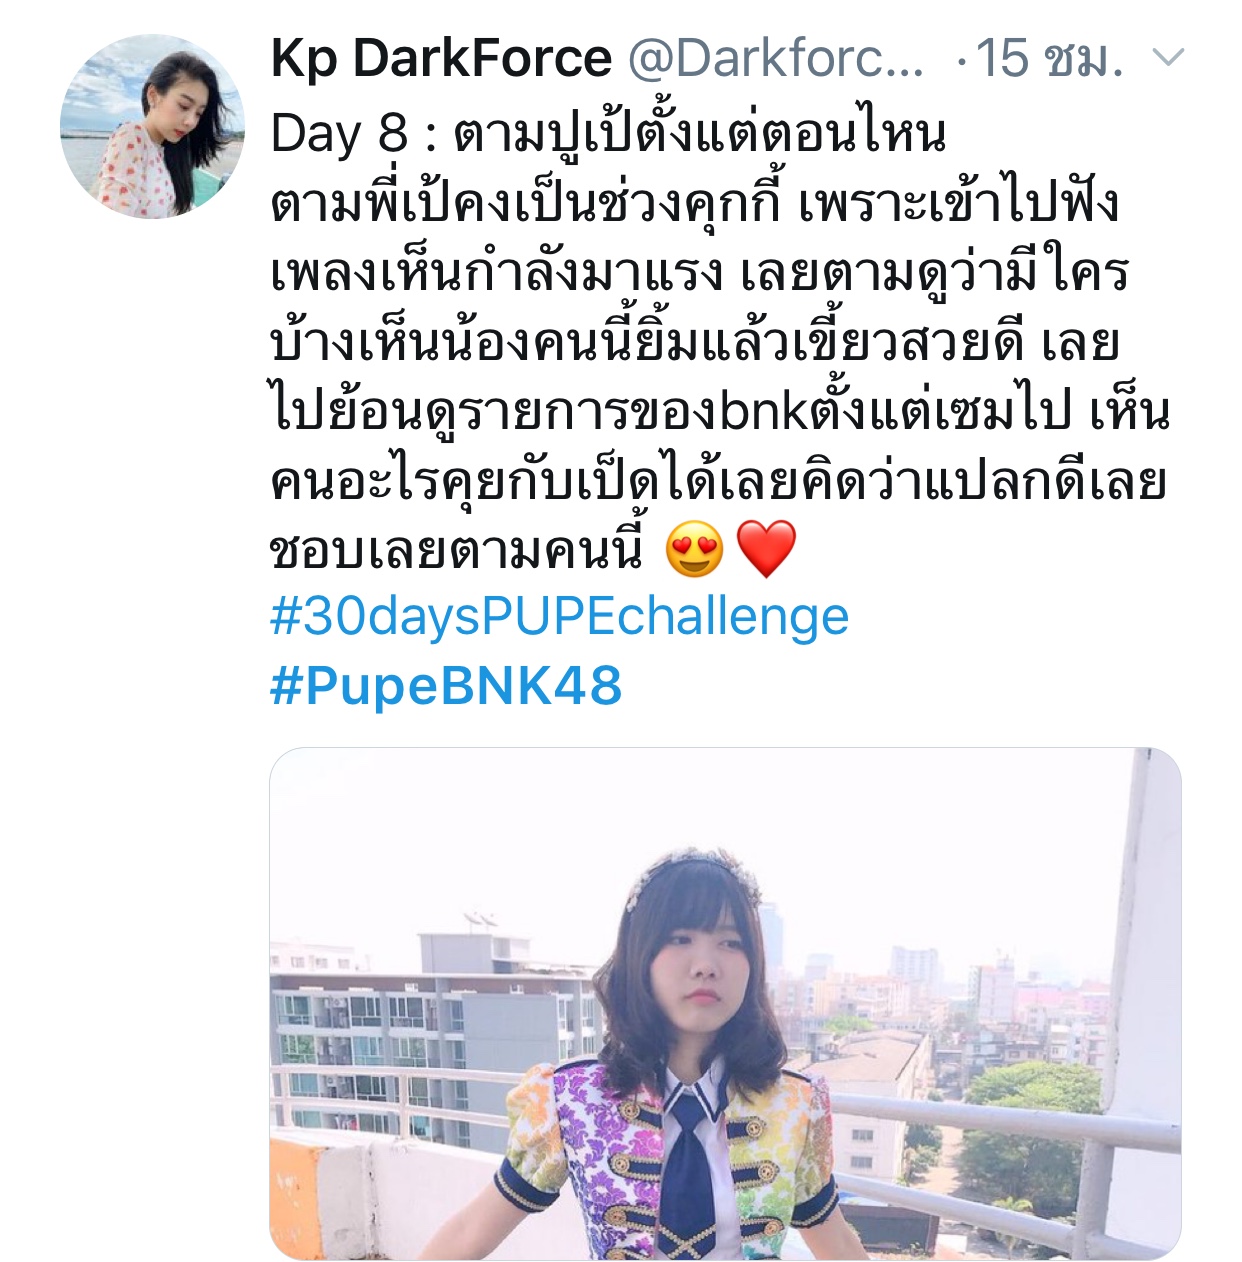The image size is (1242, 1262).
Task: Open the Kp DarkForce display name
Action: 441,58
